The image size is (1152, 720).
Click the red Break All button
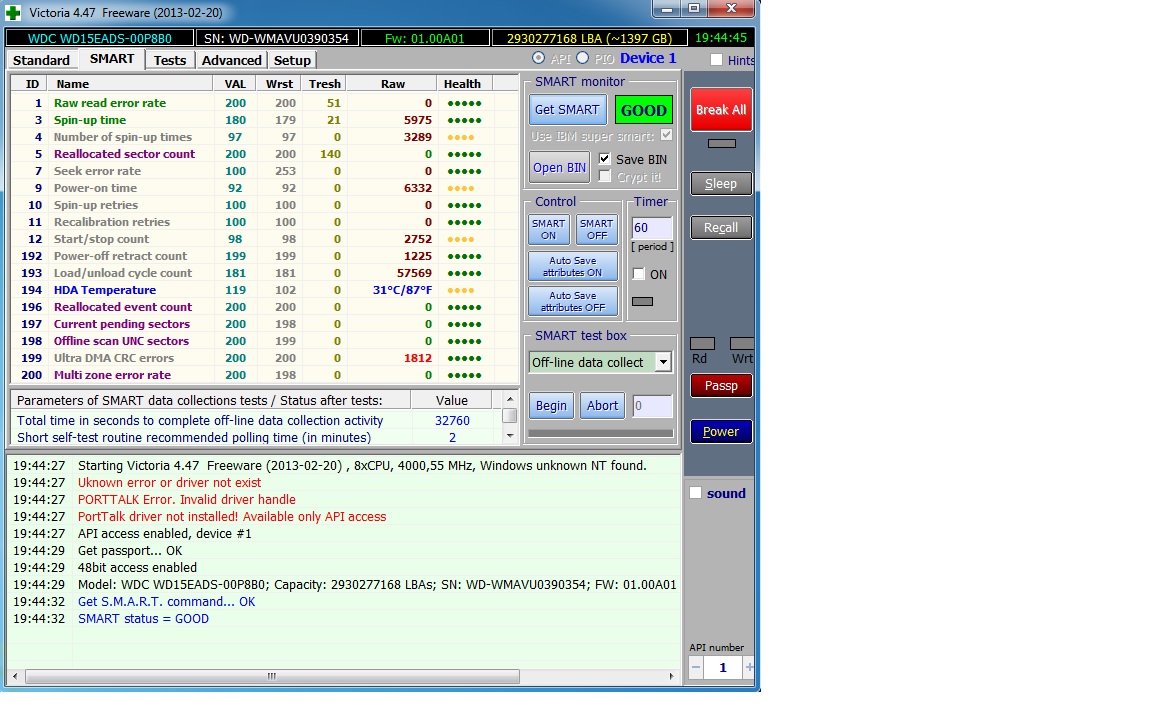pos(721,109)
